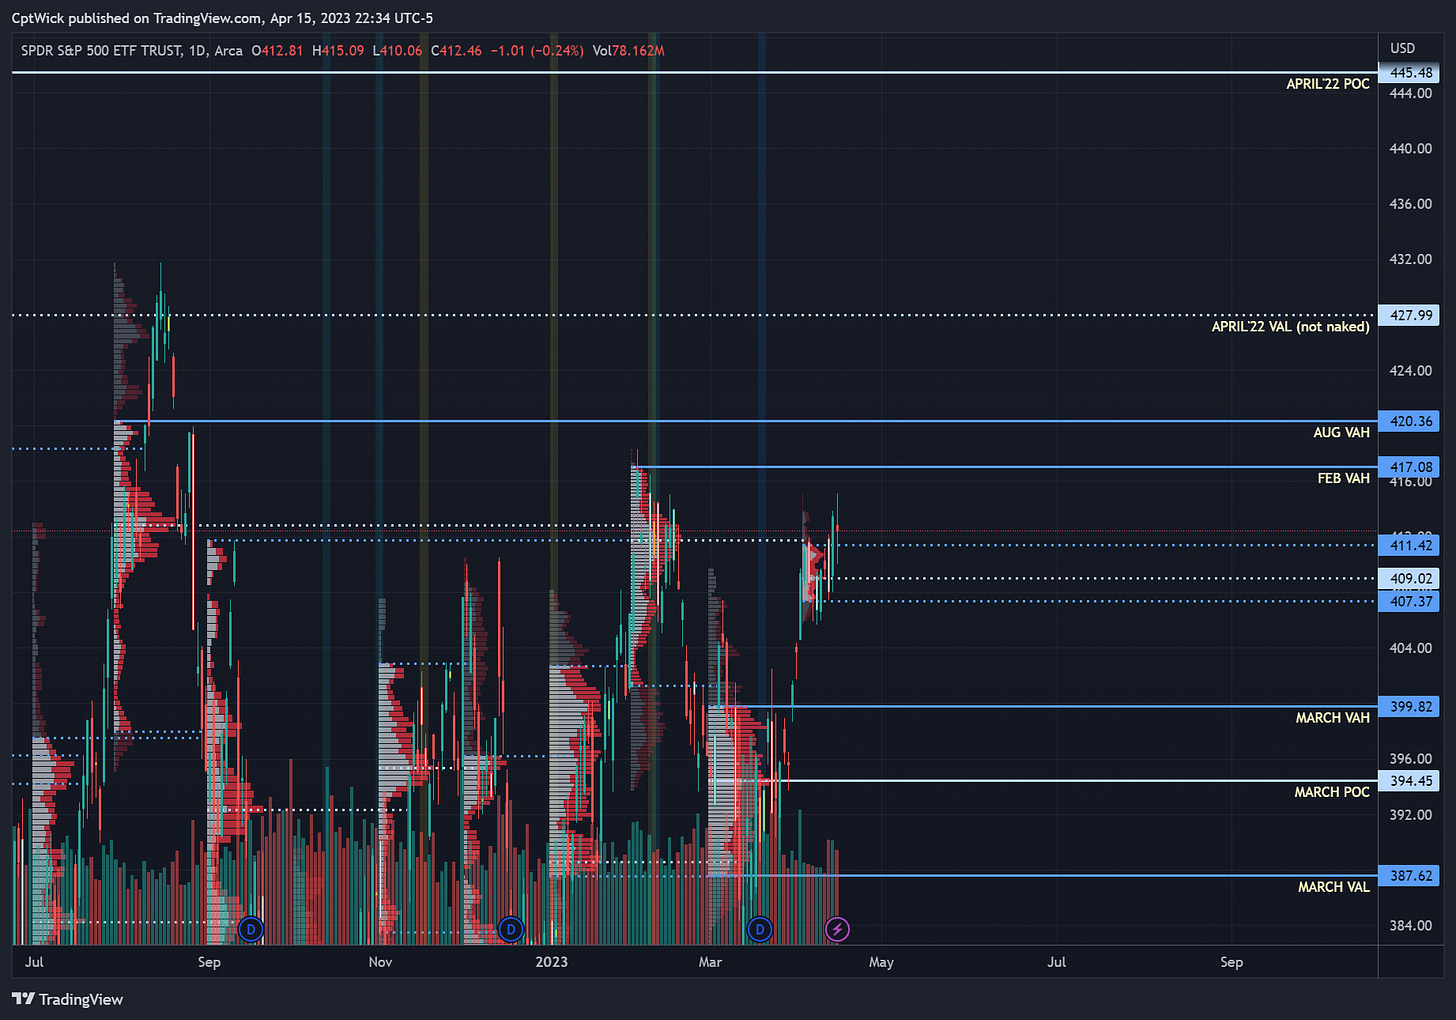Image resolution: width=1456 pixels, height=1020 pixels.
Task: Click the dividend marker near late December
Action: (x=511, y=930)
